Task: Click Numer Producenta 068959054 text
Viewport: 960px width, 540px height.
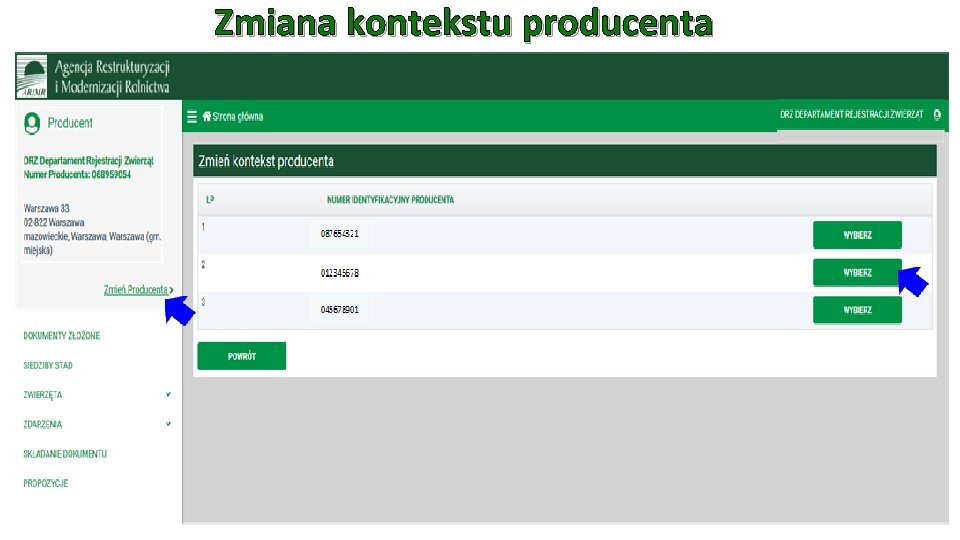Action: [x=77, y=174]
